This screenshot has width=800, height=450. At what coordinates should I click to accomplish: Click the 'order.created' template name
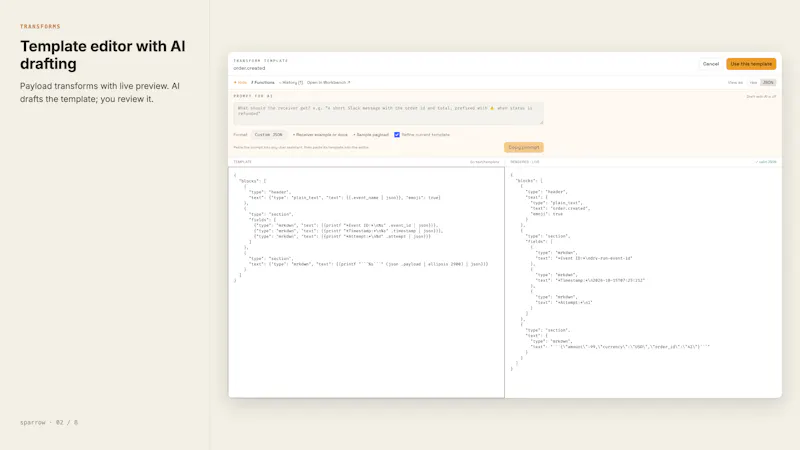tap(249, 68)
